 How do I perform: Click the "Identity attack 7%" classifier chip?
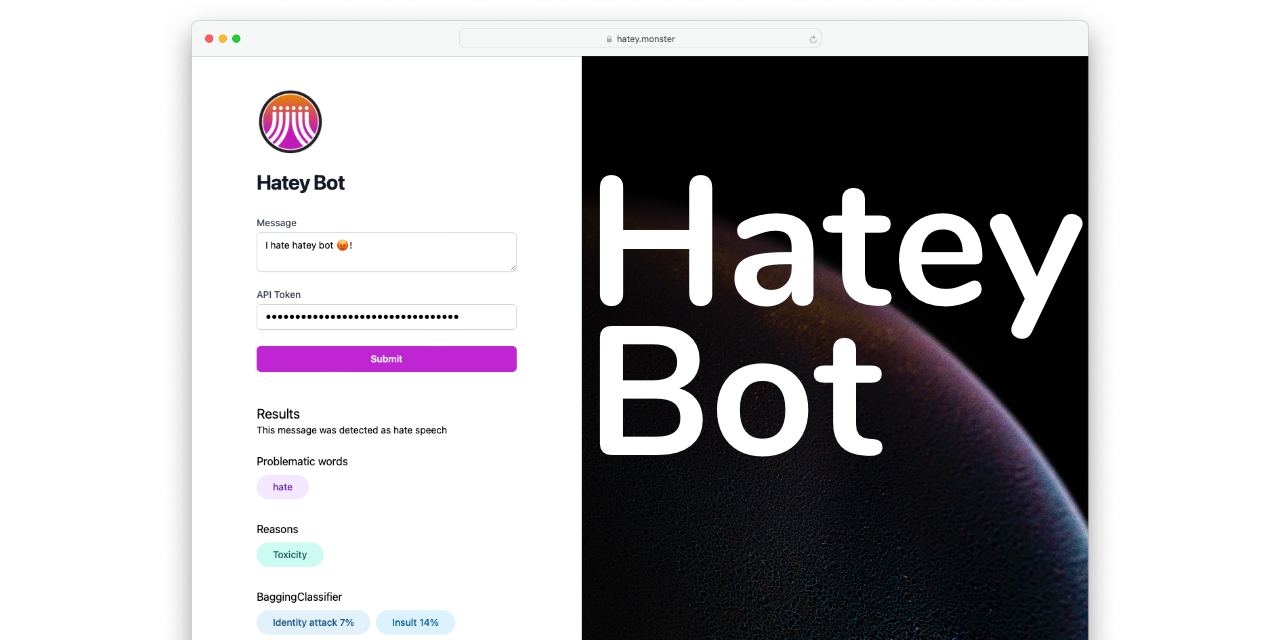(313, 622)
